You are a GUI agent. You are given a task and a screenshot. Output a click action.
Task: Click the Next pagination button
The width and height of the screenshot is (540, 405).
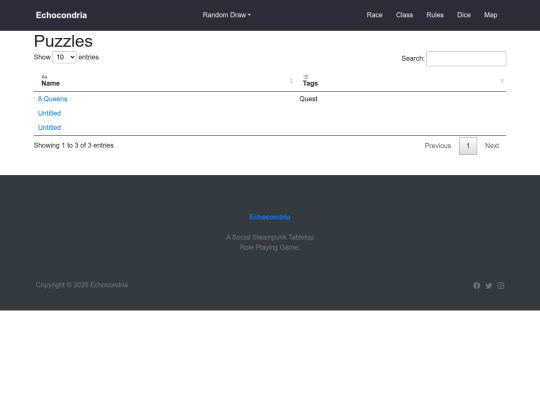pos(492,146)
